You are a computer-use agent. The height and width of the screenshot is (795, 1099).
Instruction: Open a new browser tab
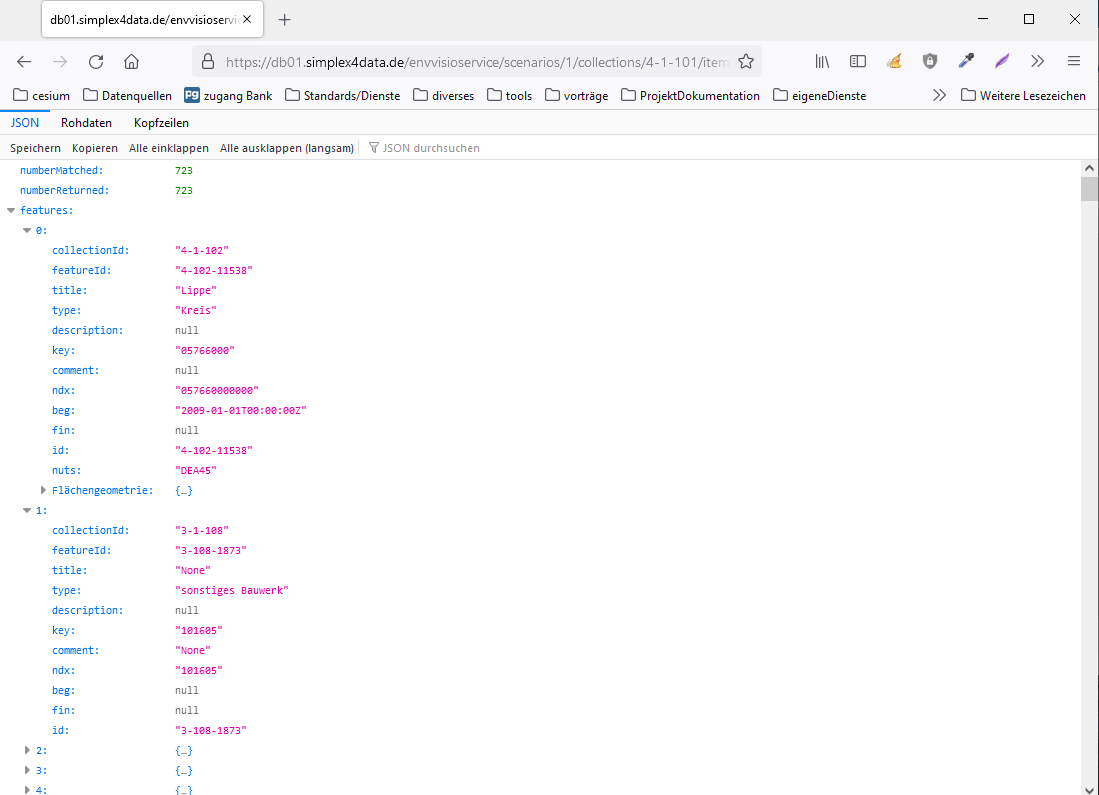(x=285, y=20)
